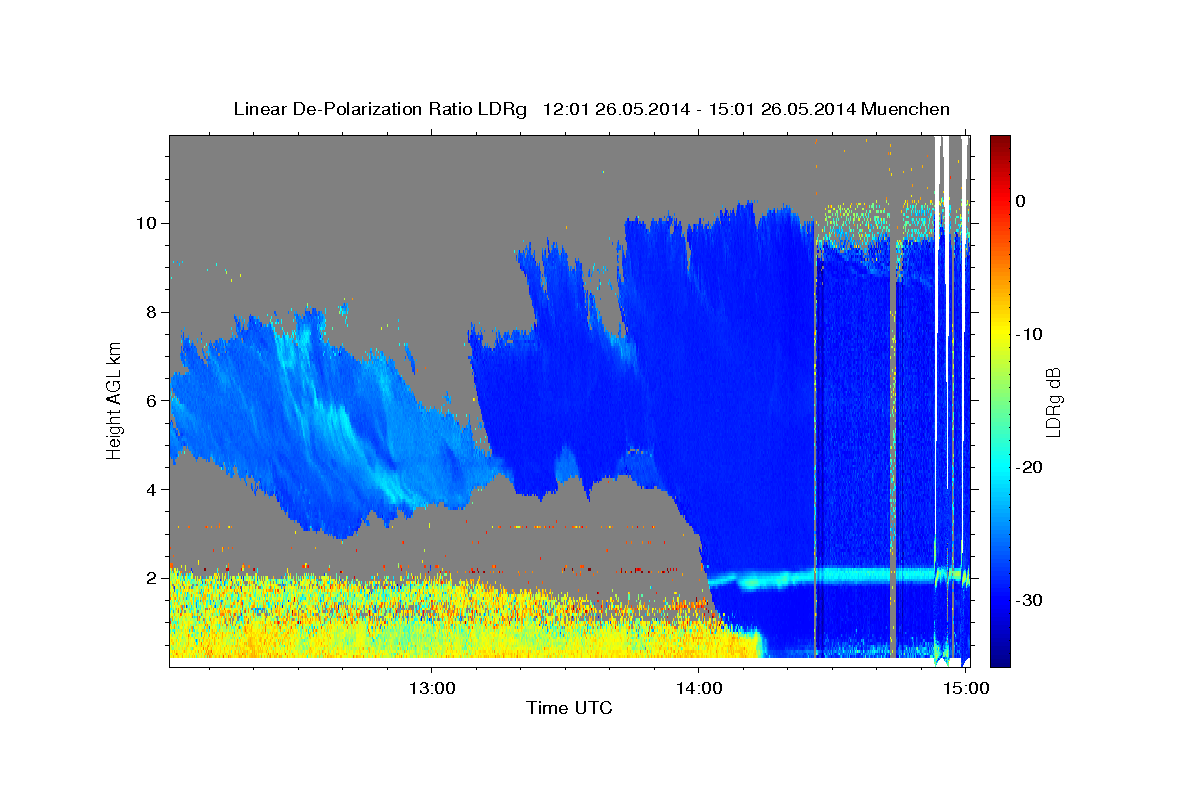This screenshot has width=1200, height=800.
Task: Click the colorbar tick label -30
Action: [1028, 600]
